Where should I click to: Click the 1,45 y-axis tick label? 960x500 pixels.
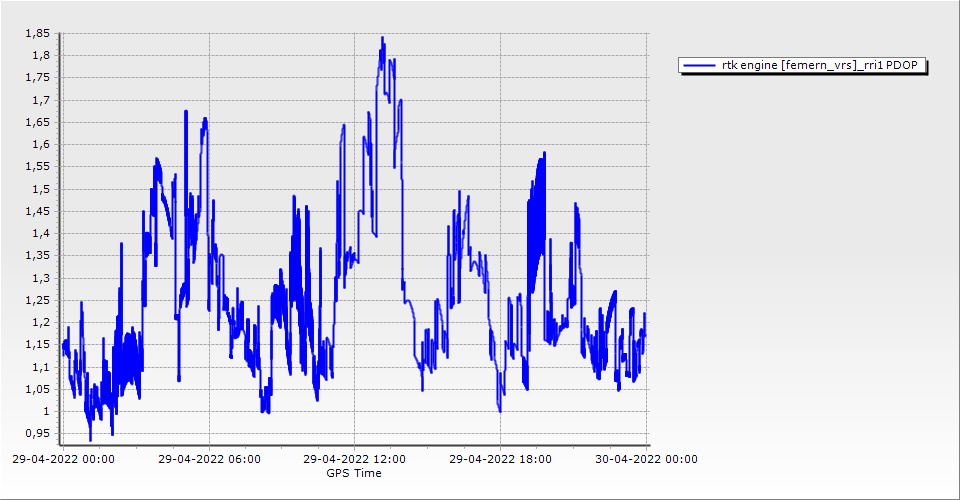37,211
